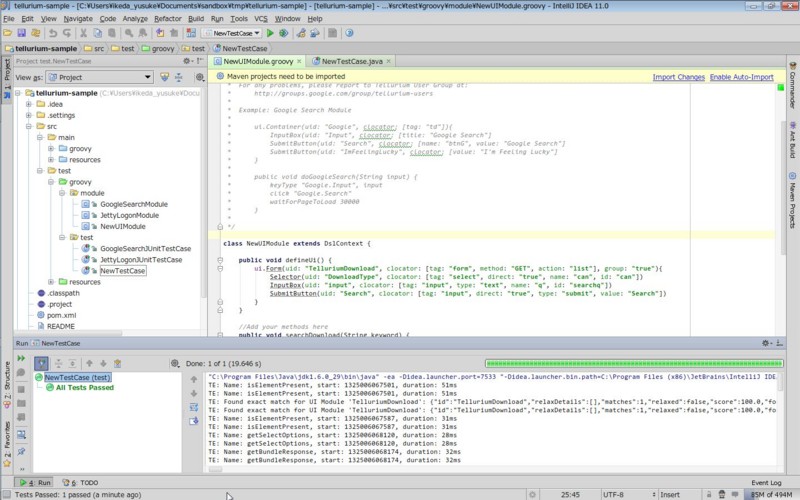Expand the .idea folder node
Viewport: 800px width, 500px height.
[29, 104]
